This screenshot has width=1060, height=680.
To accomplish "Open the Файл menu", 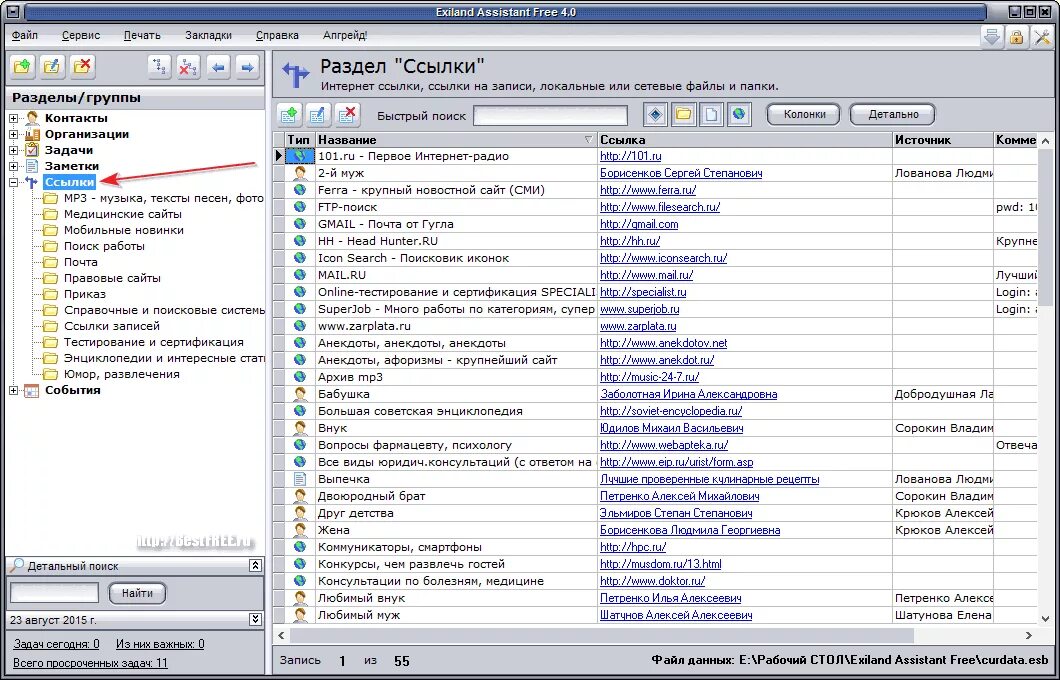I will coord(25,35).
